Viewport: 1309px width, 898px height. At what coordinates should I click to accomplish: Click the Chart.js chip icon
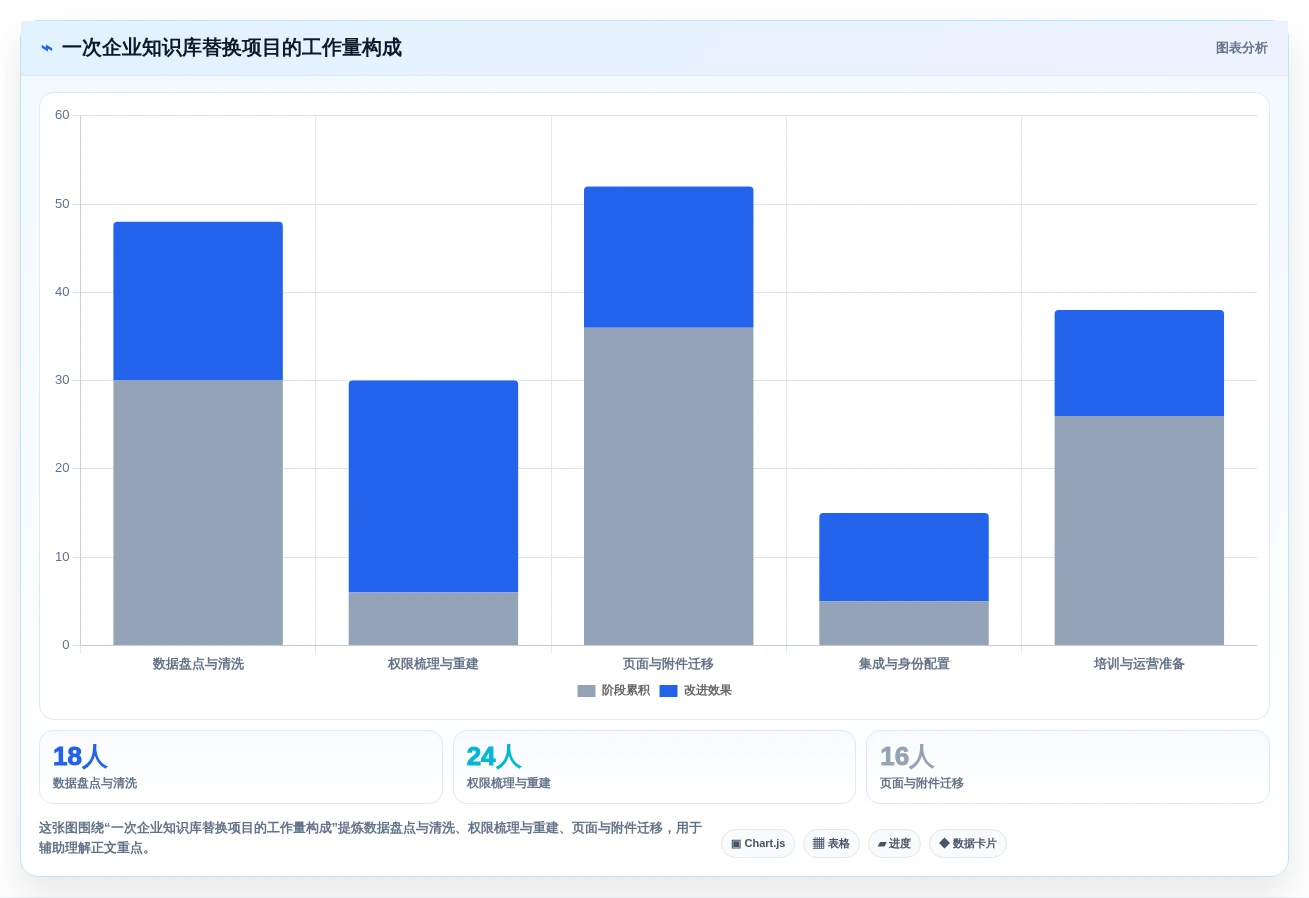coord(736,844)
